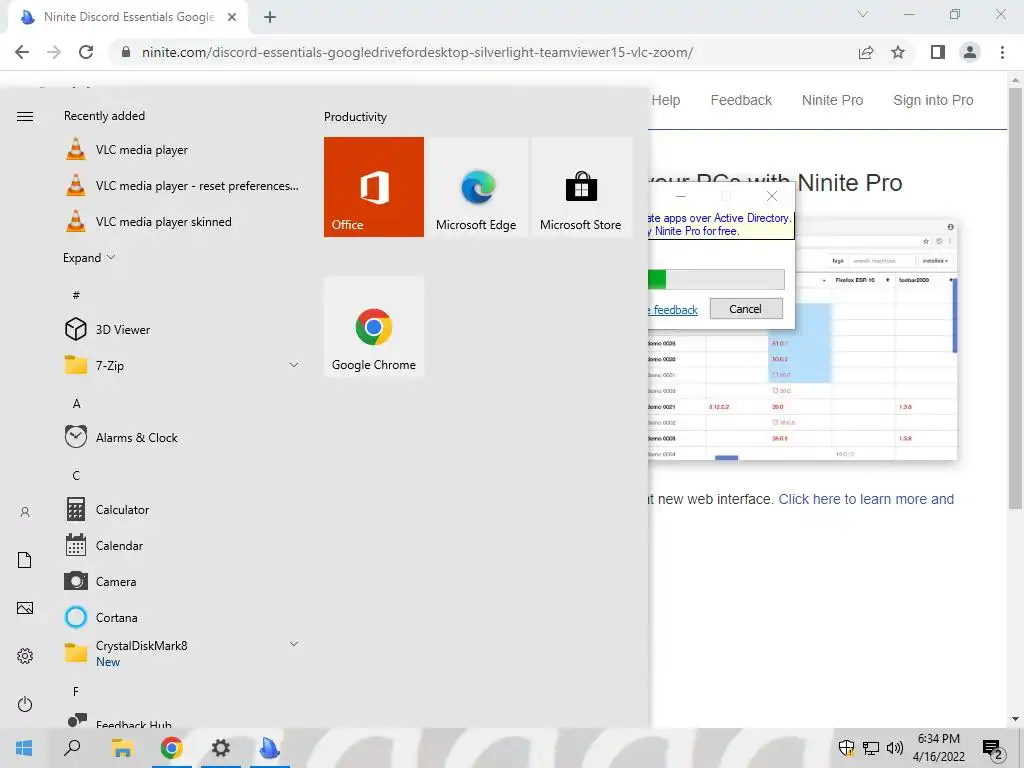Share this page from the address bar

click(866, 52)
